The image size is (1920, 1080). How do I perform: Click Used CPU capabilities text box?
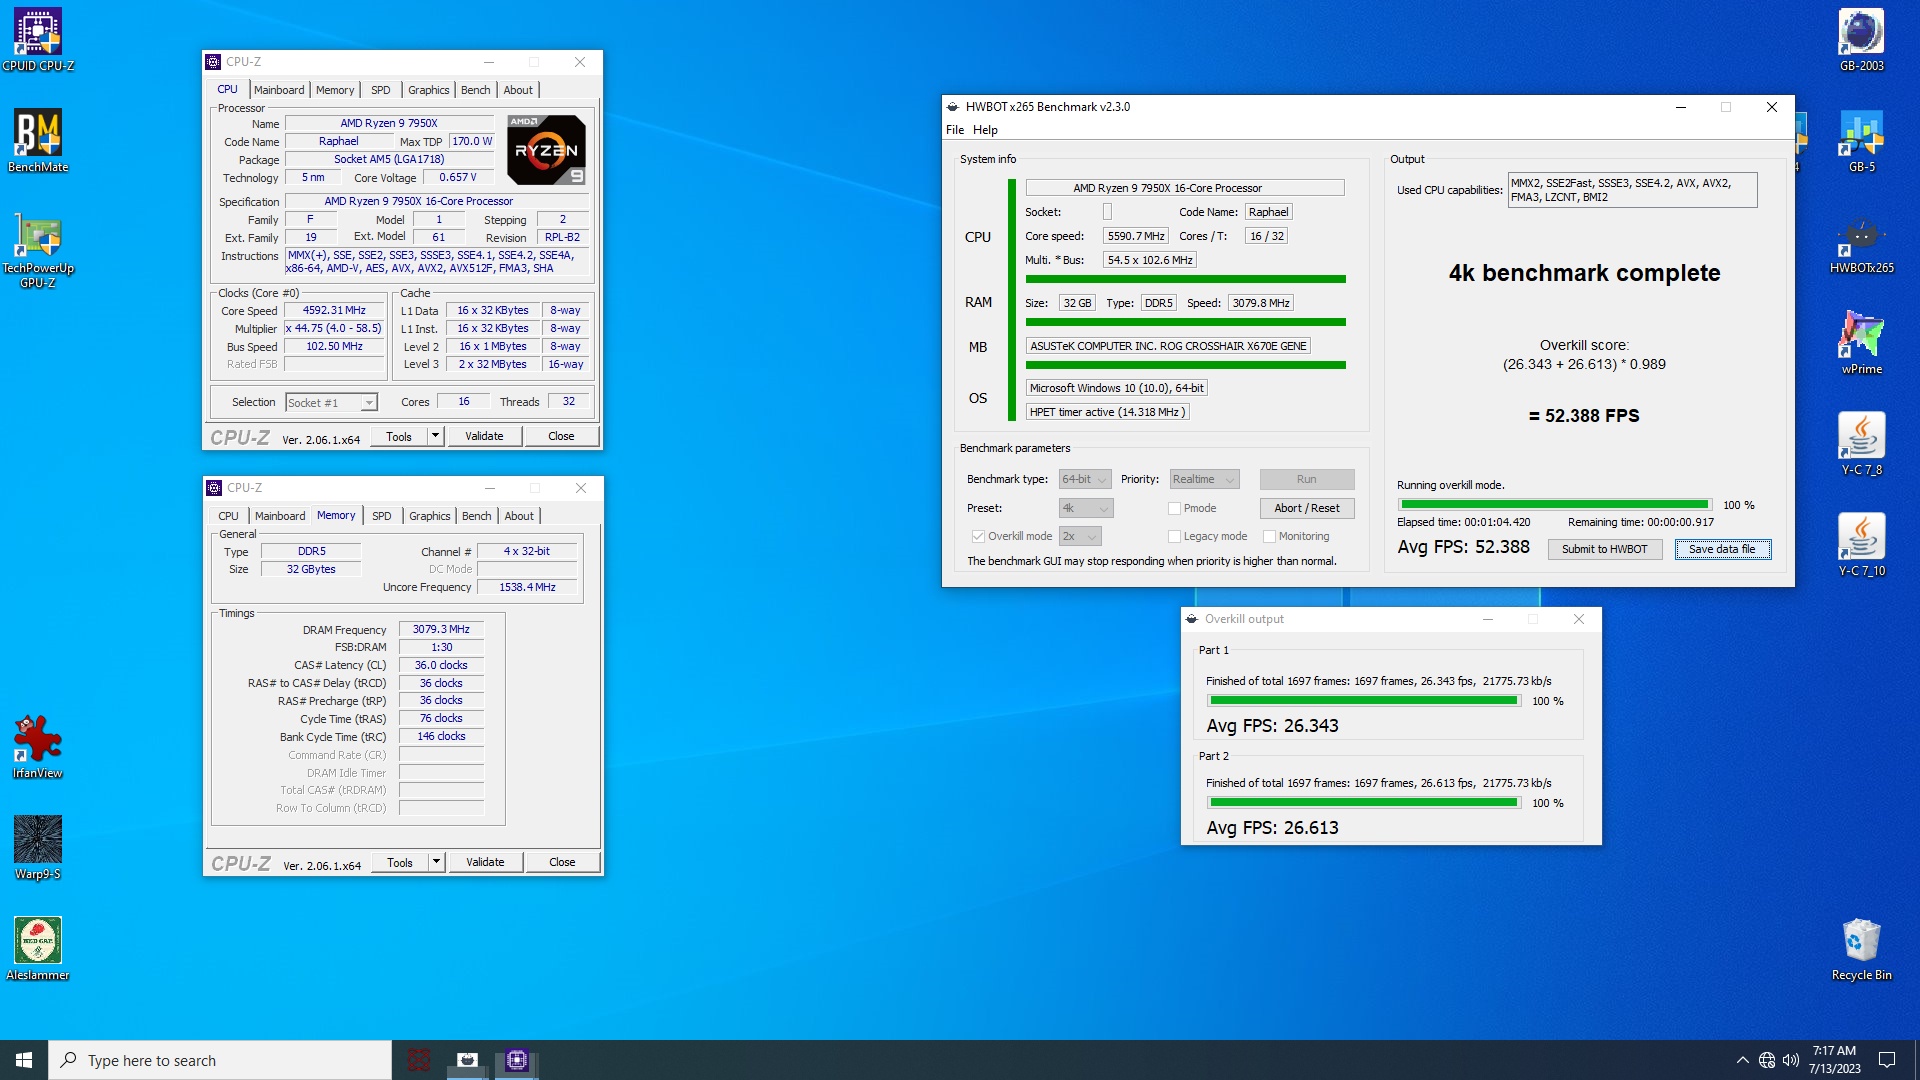pyautogui.click(x=1632, y=190)
